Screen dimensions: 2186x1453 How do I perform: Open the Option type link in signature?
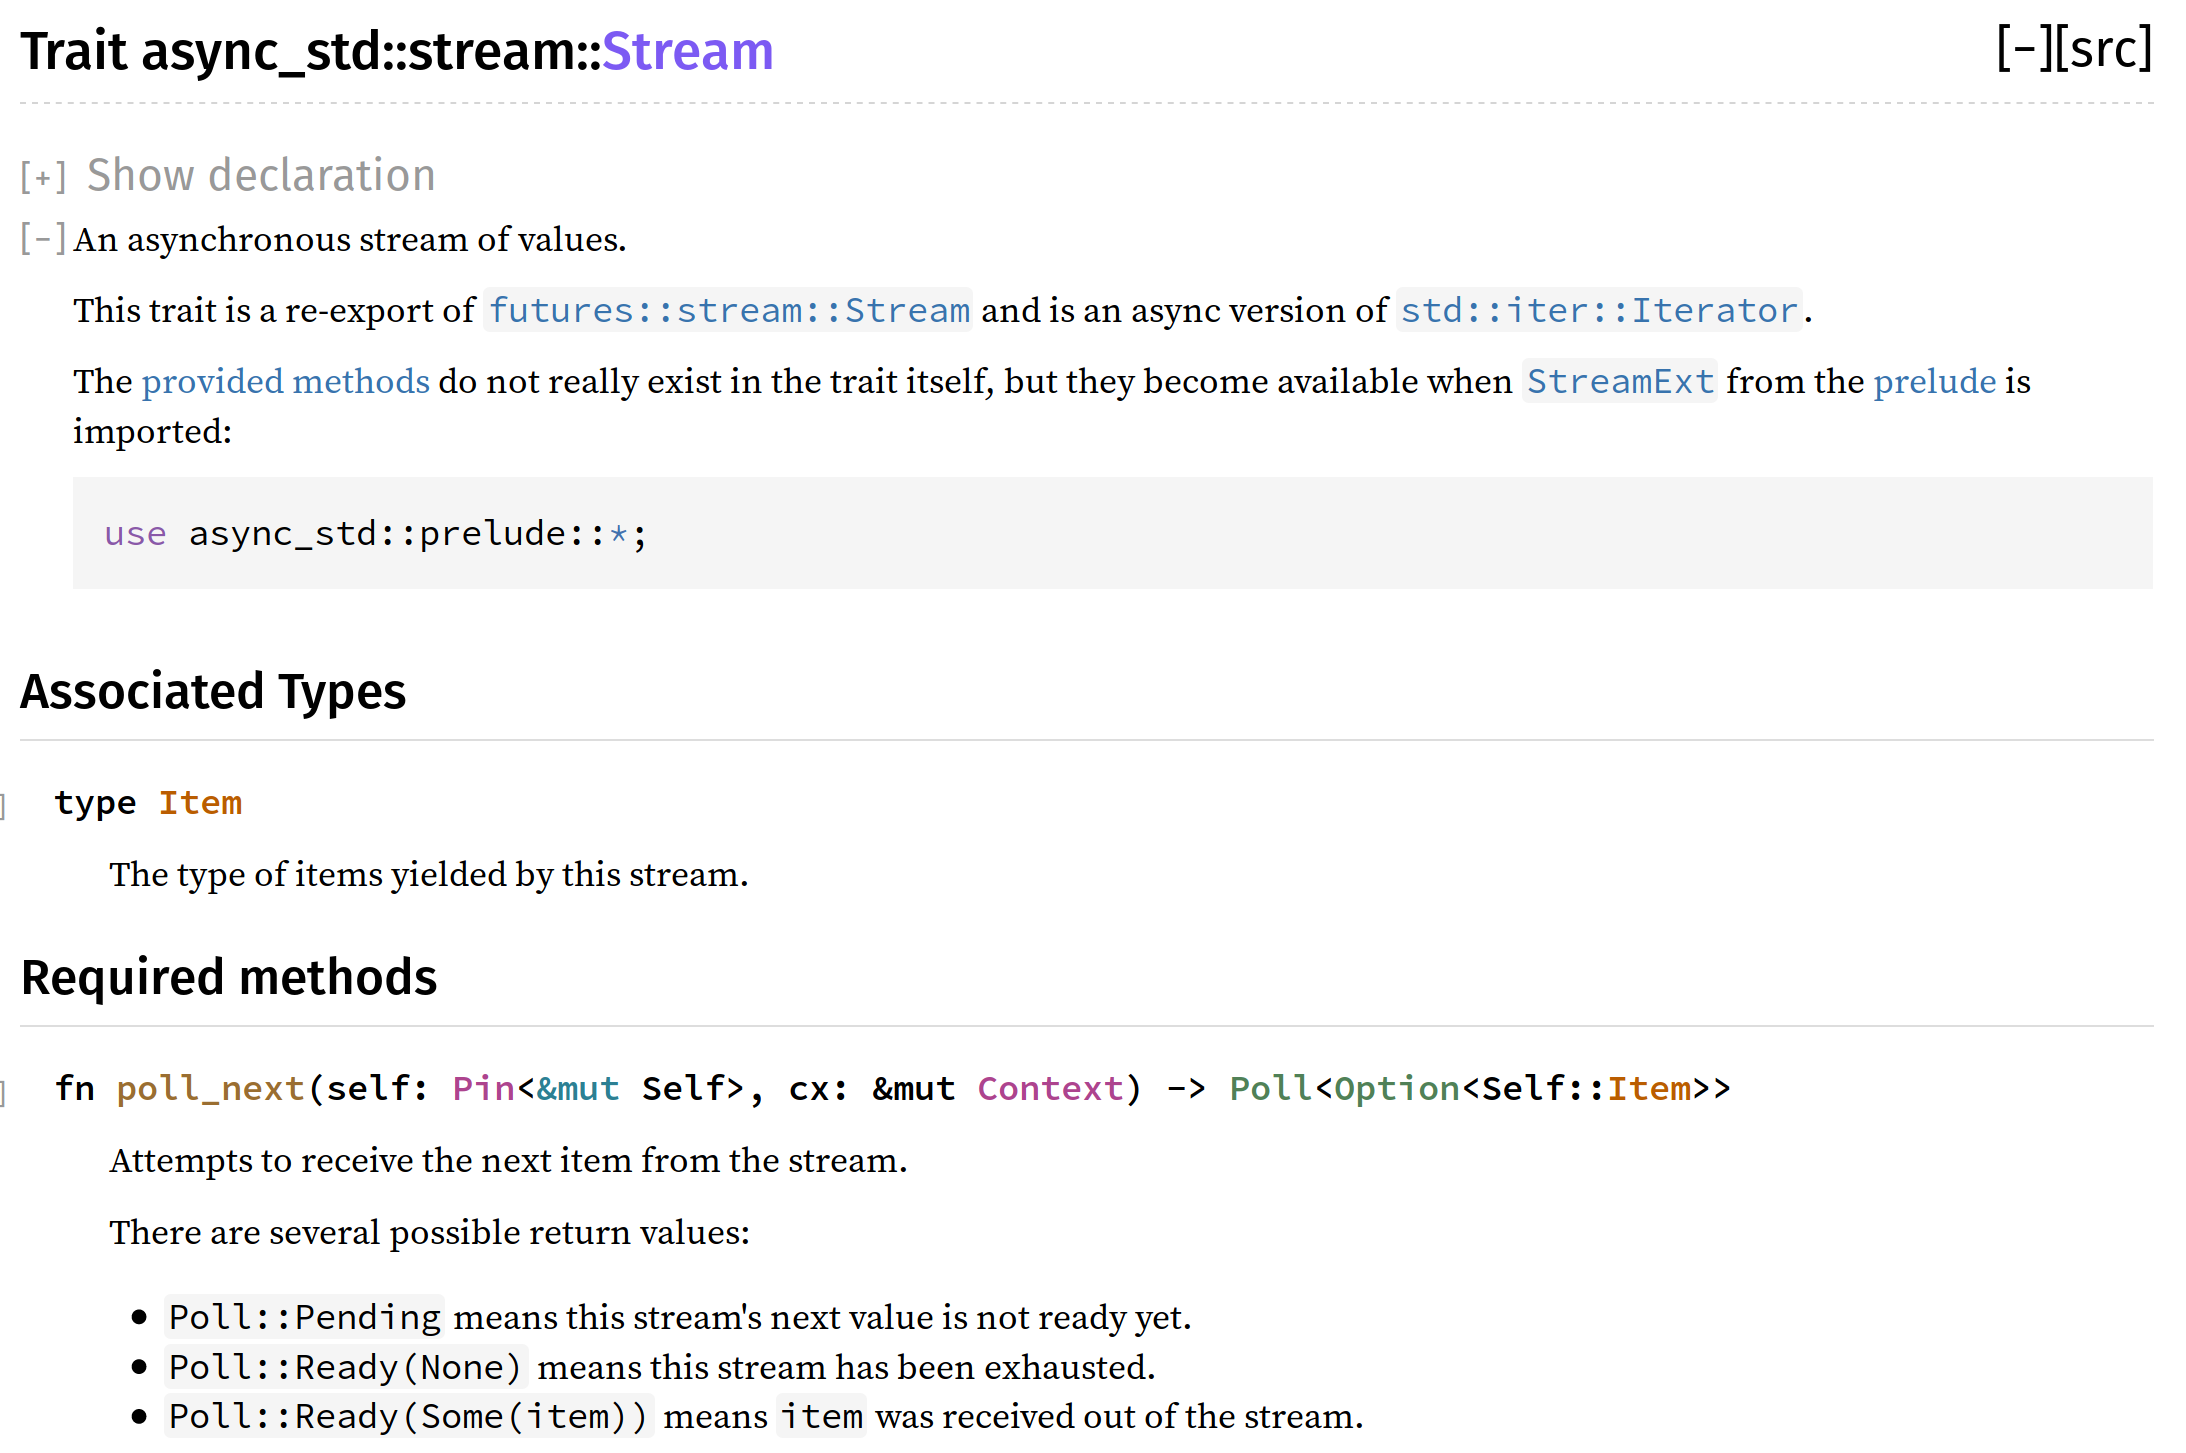1397,1088
